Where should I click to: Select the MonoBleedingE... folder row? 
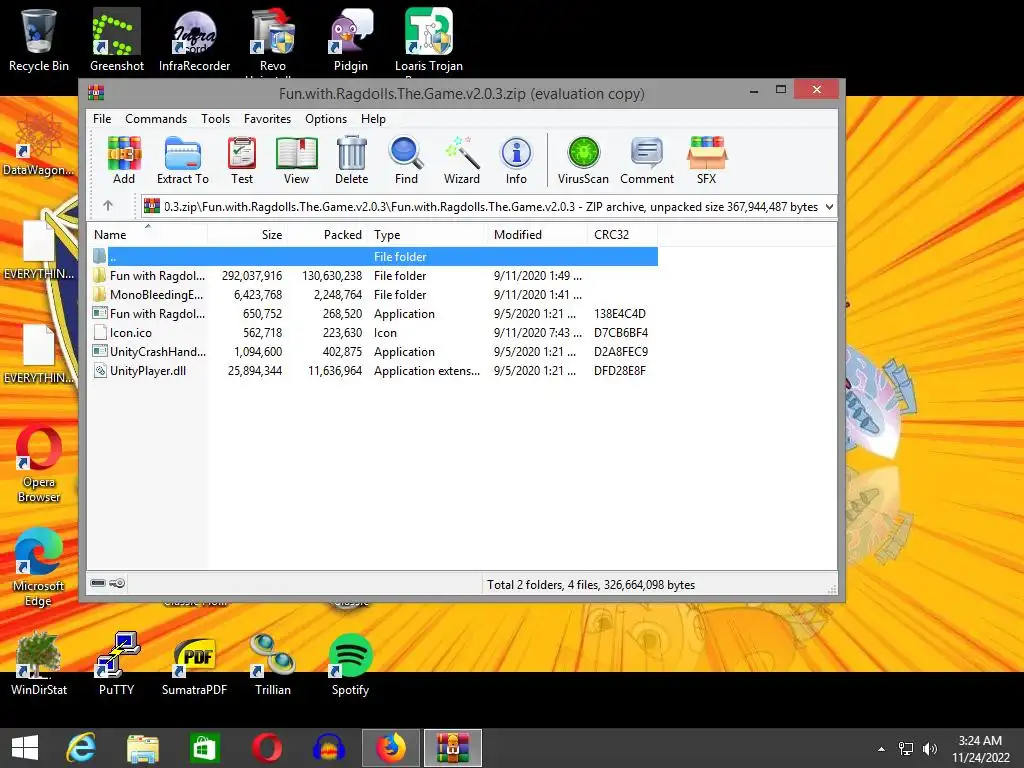374,295
